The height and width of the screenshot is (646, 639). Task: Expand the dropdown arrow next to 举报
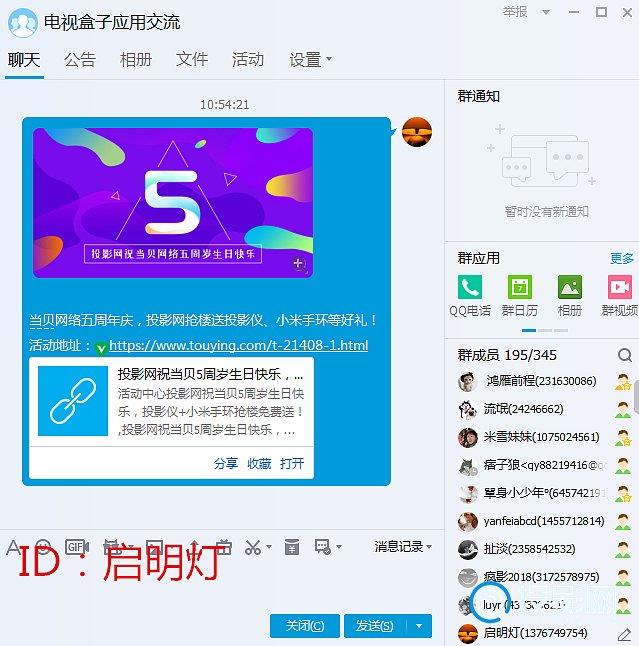pos(546,12)
